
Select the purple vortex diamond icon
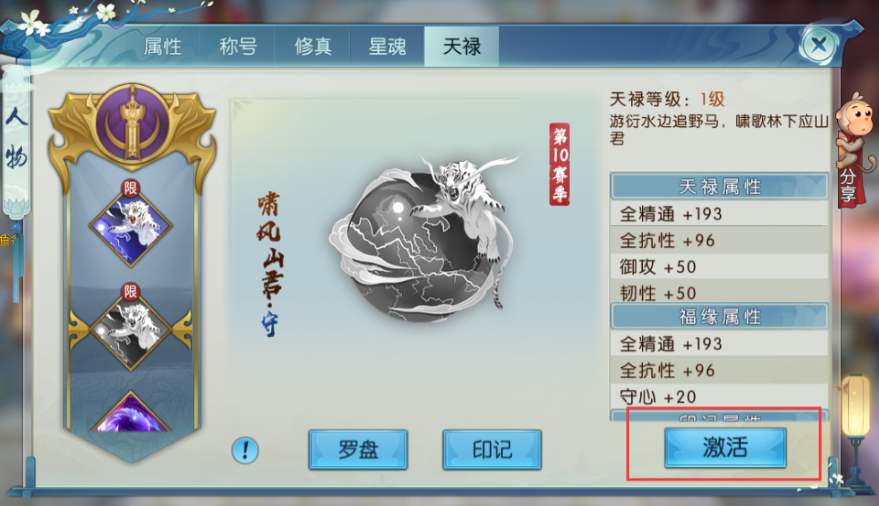coord(131,412)
